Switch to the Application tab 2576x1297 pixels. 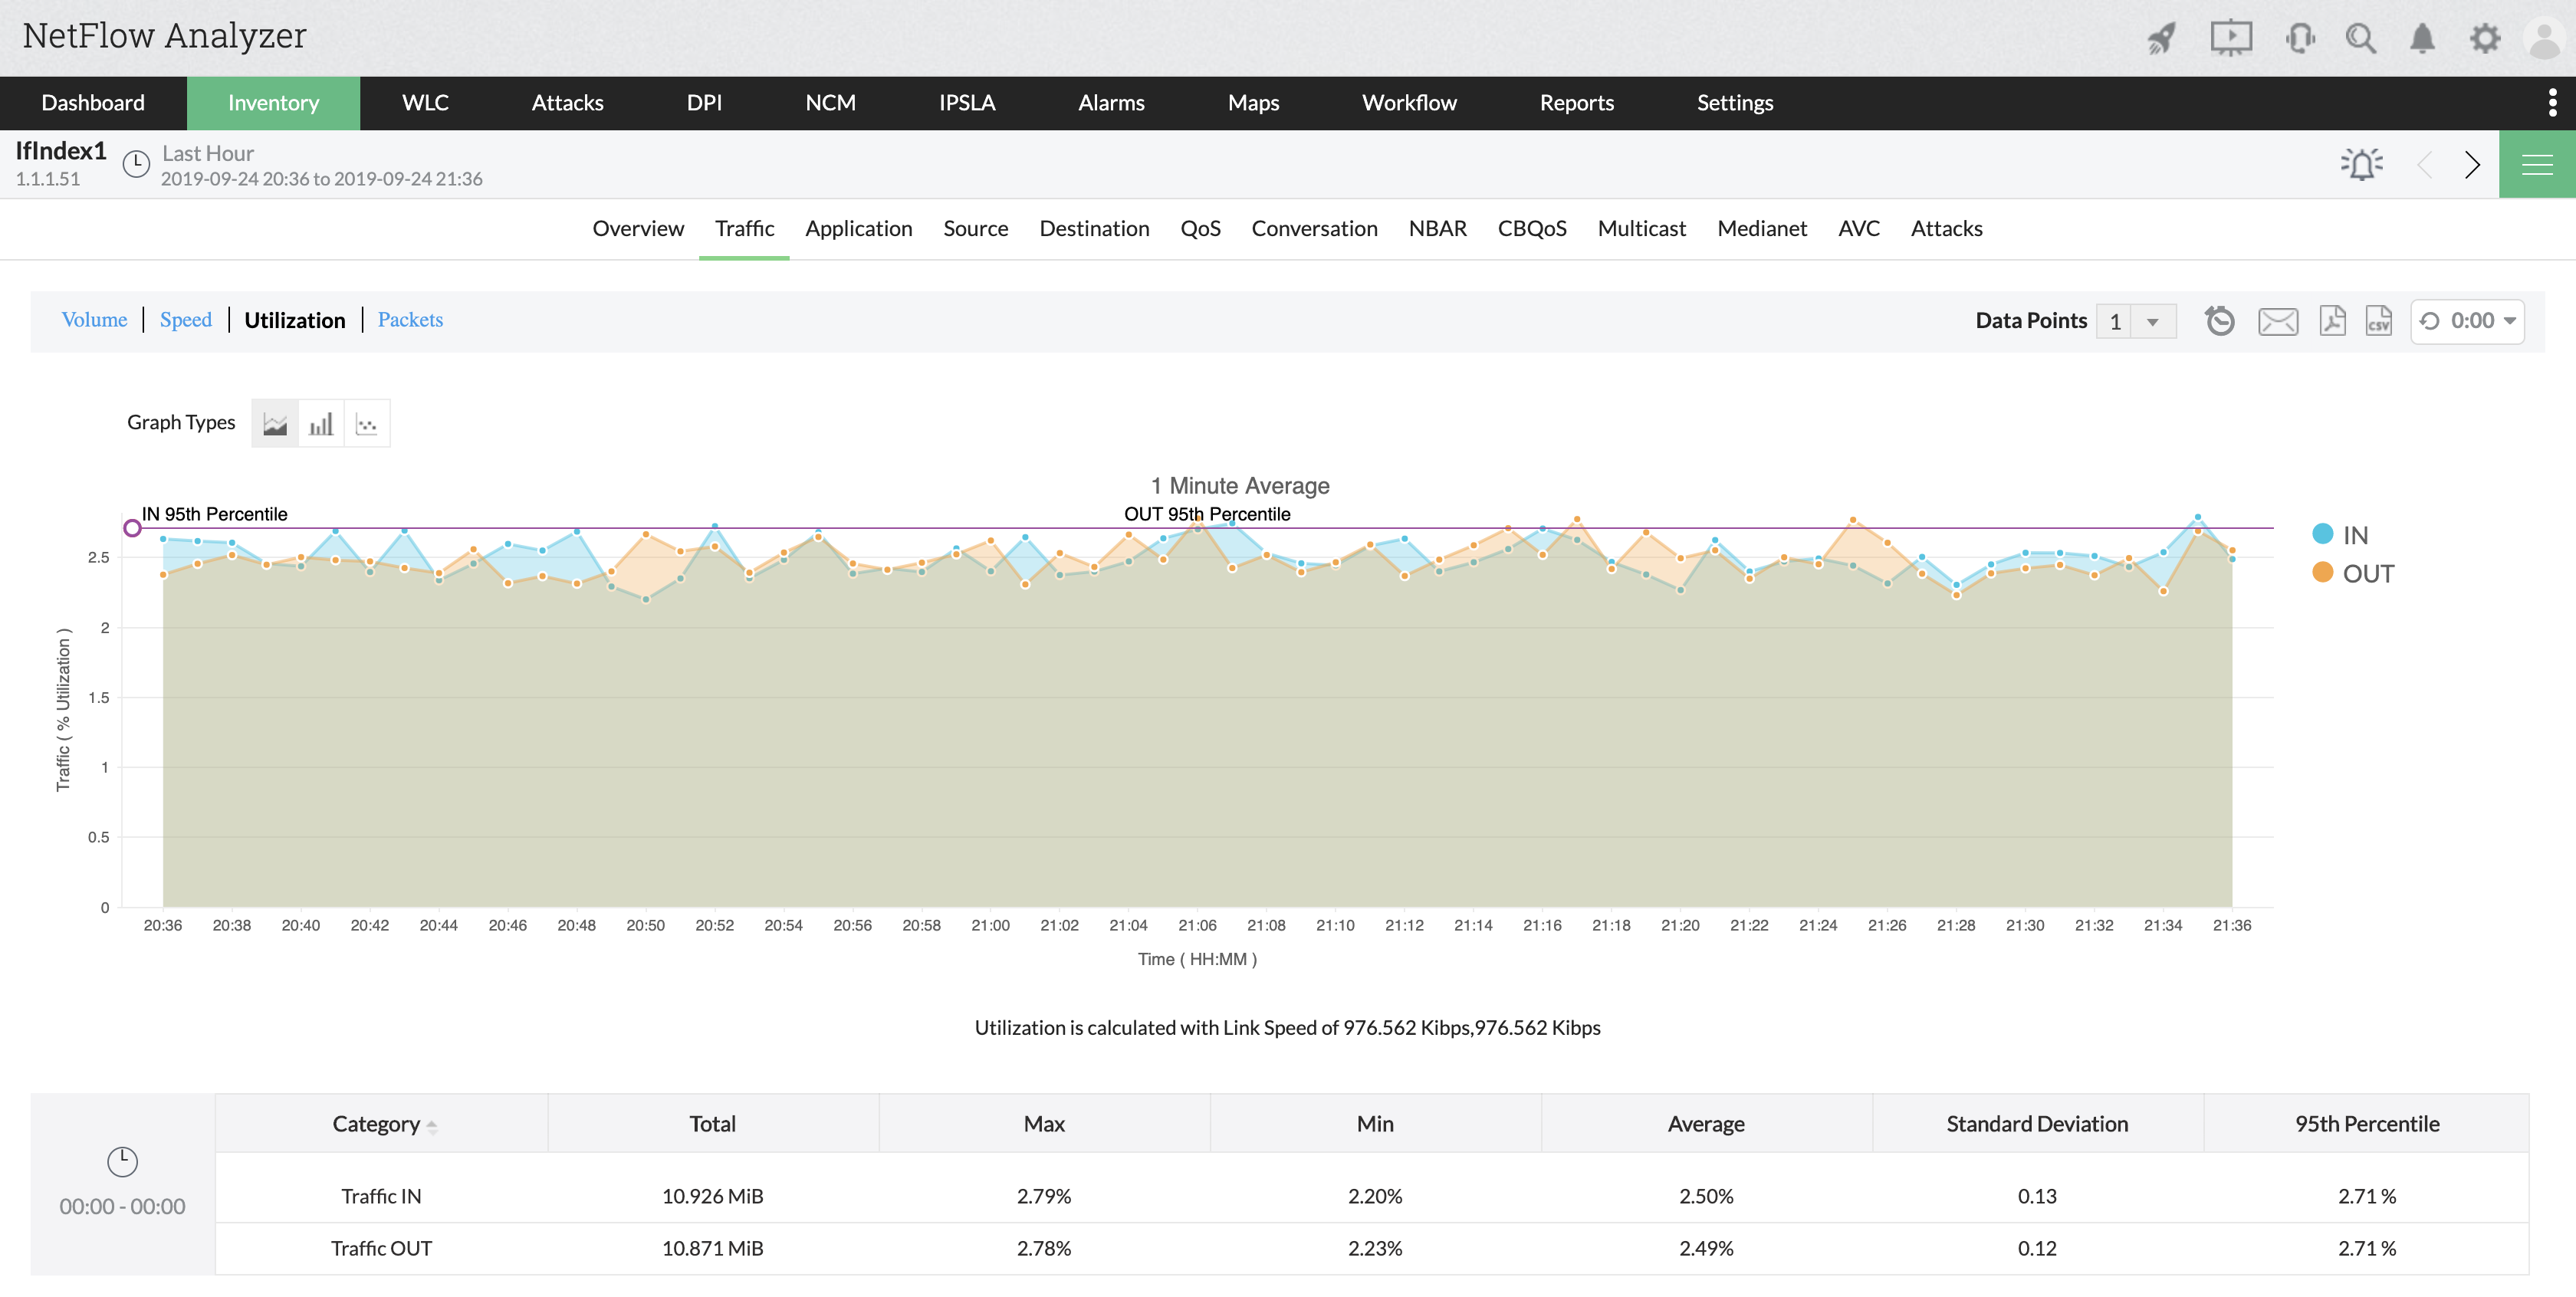click(858, 228)
